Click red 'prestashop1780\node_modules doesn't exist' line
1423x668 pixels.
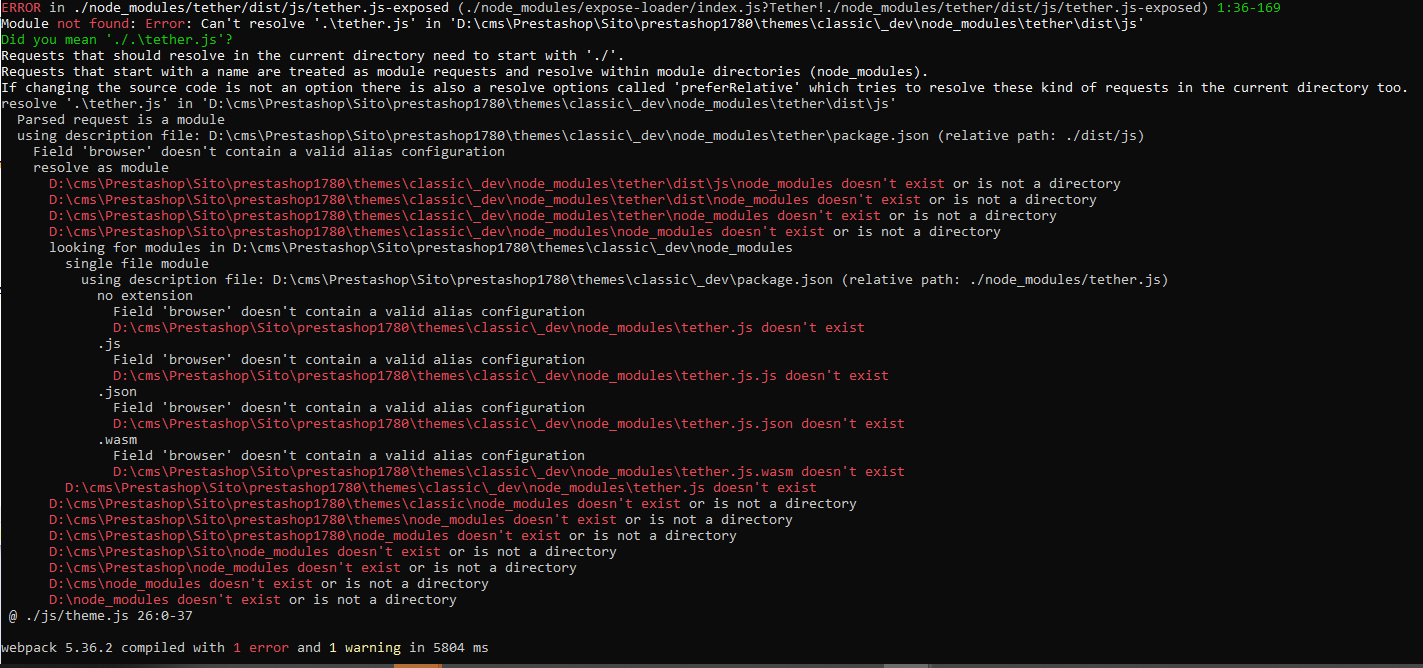393,535
